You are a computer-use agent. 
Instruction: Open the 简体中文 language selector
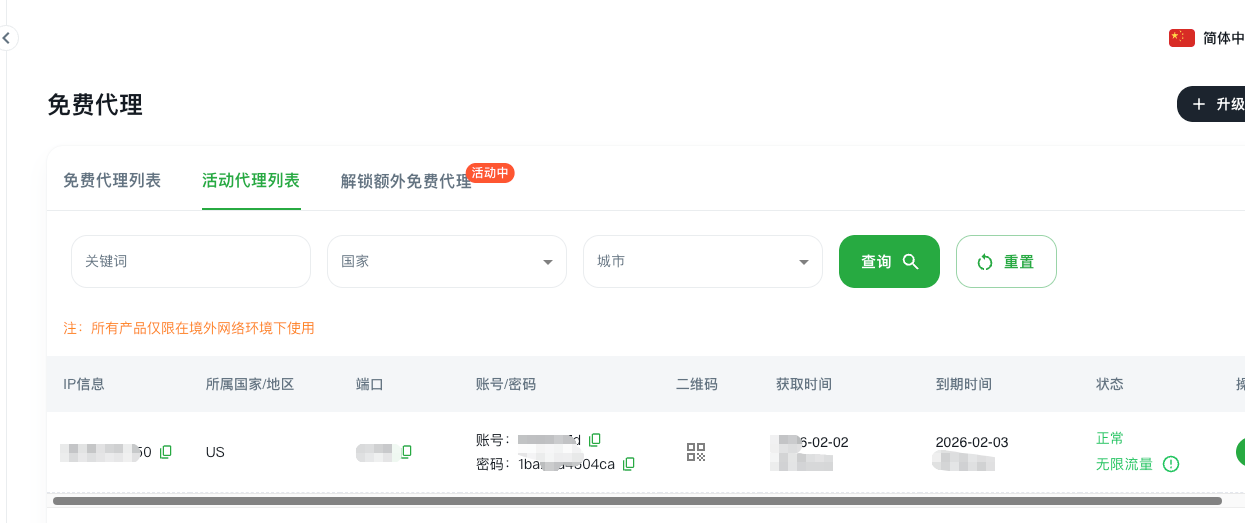[1223, 38]
